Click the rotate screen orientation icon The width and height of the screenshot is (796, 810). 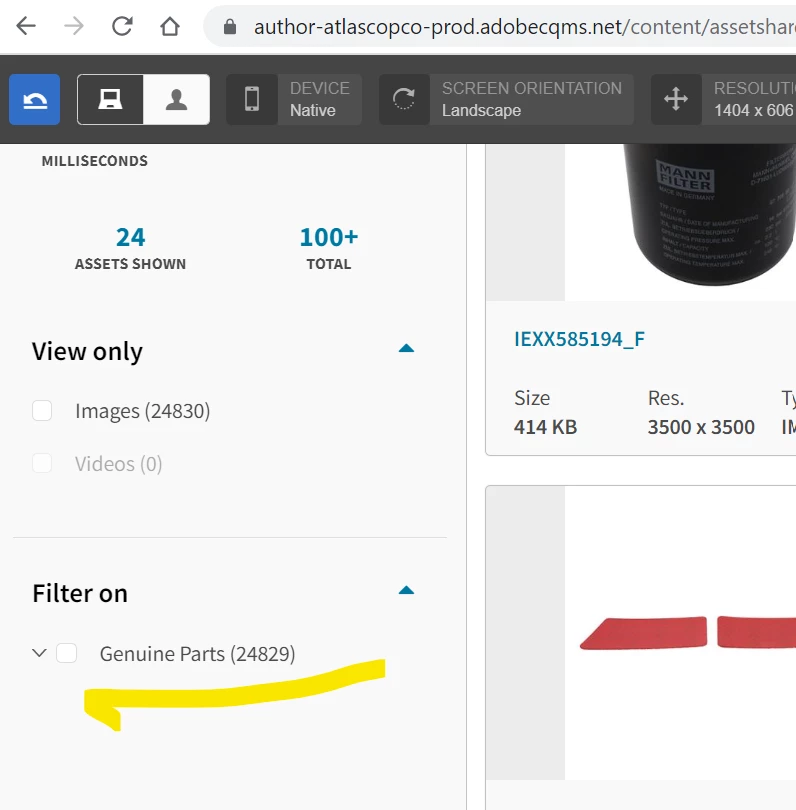(x=404, y=99)
